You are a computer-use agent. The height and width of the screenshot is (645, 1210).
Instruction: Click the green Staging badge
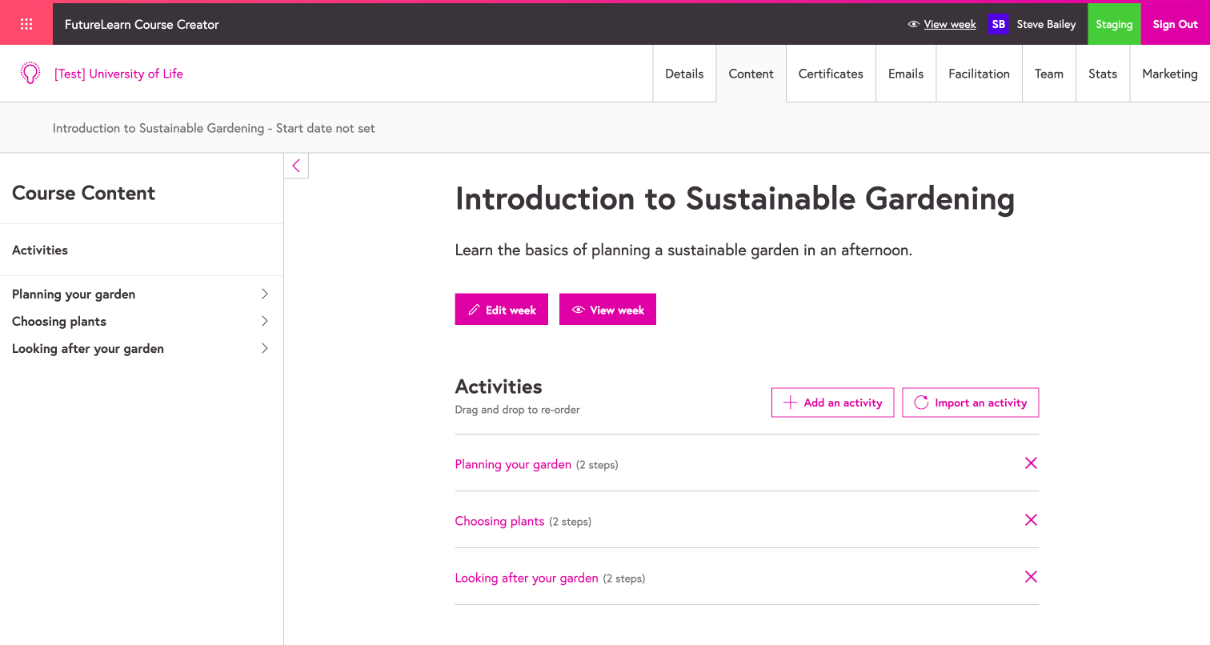pos(1114,24)
